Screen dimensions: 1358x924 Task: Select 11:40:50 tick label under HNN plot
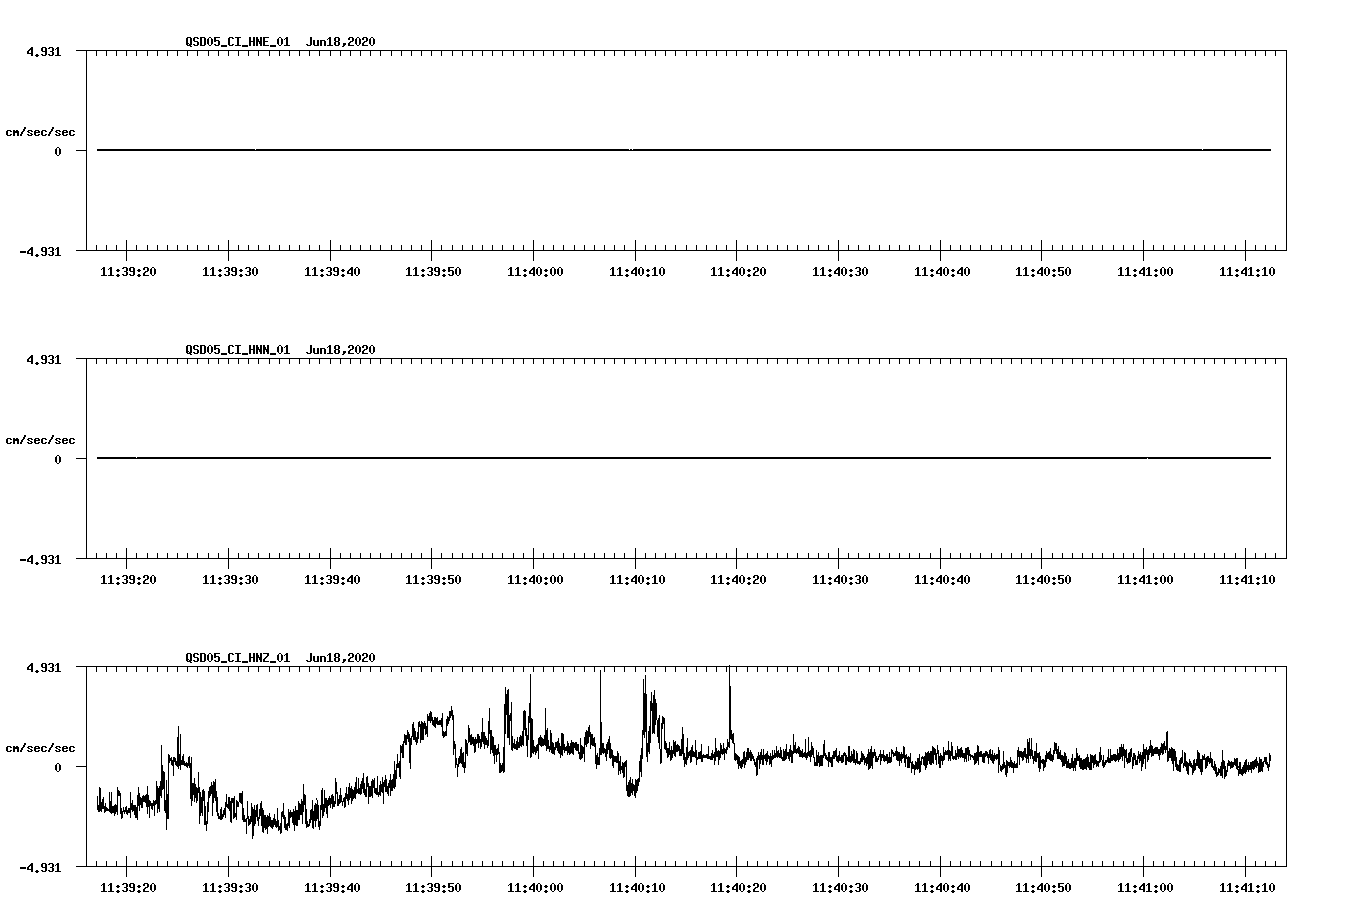pos(1043,580)
